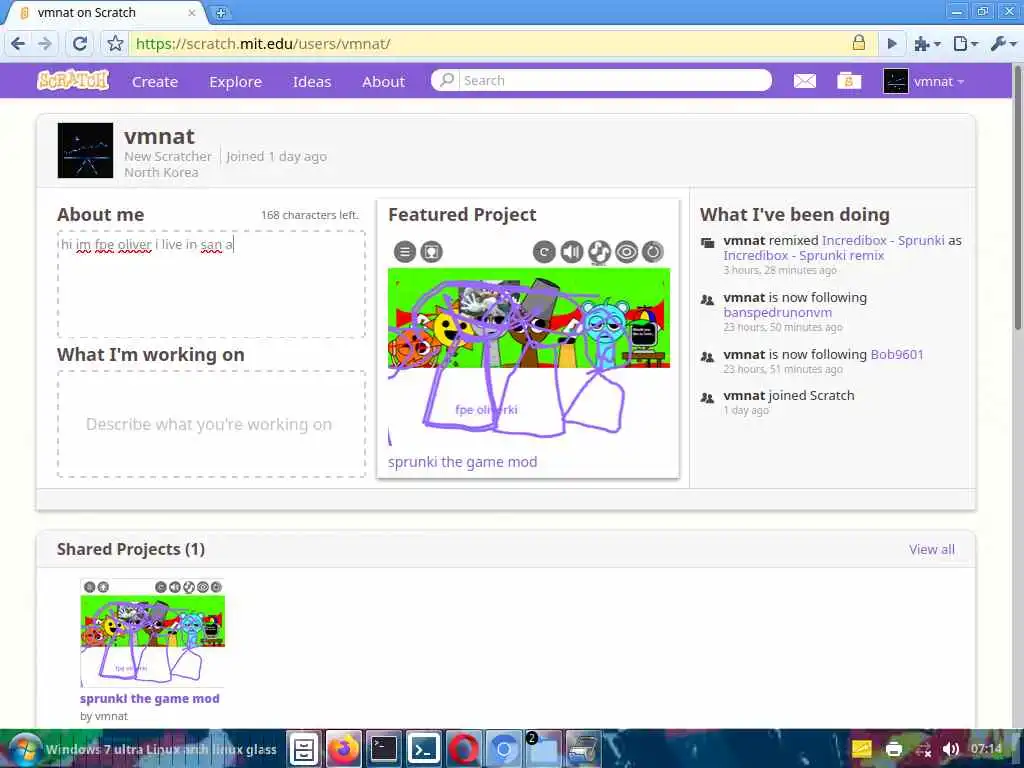Open shared 'sprunki the game mod' title link
This screenshot has height=768, width=1024.
(150, 698)
